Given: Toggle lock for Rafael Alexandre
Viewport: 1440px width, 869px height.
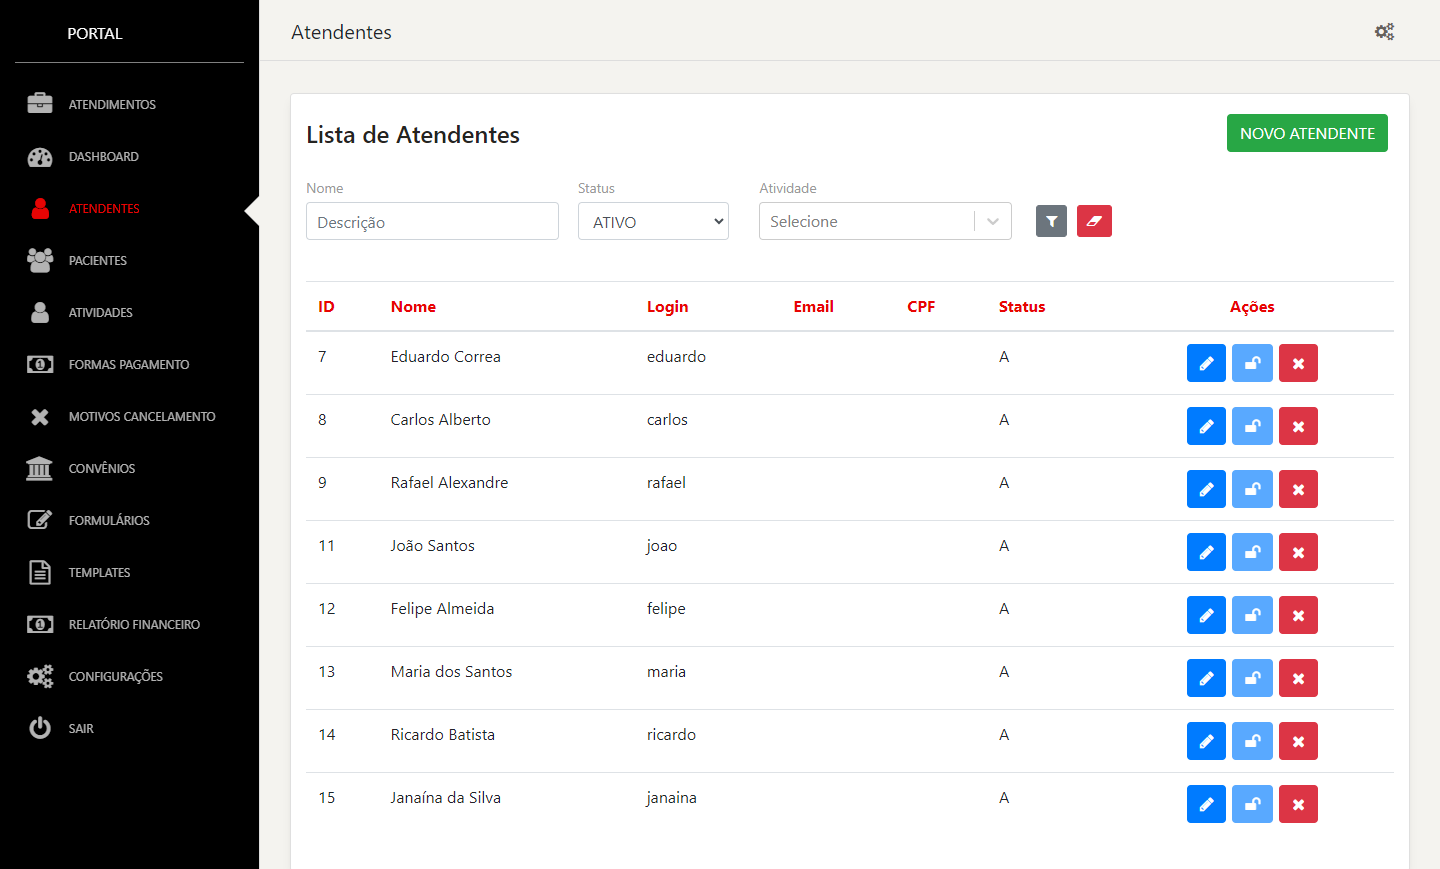Looking at the screenshot, I should click(1252, 489).
